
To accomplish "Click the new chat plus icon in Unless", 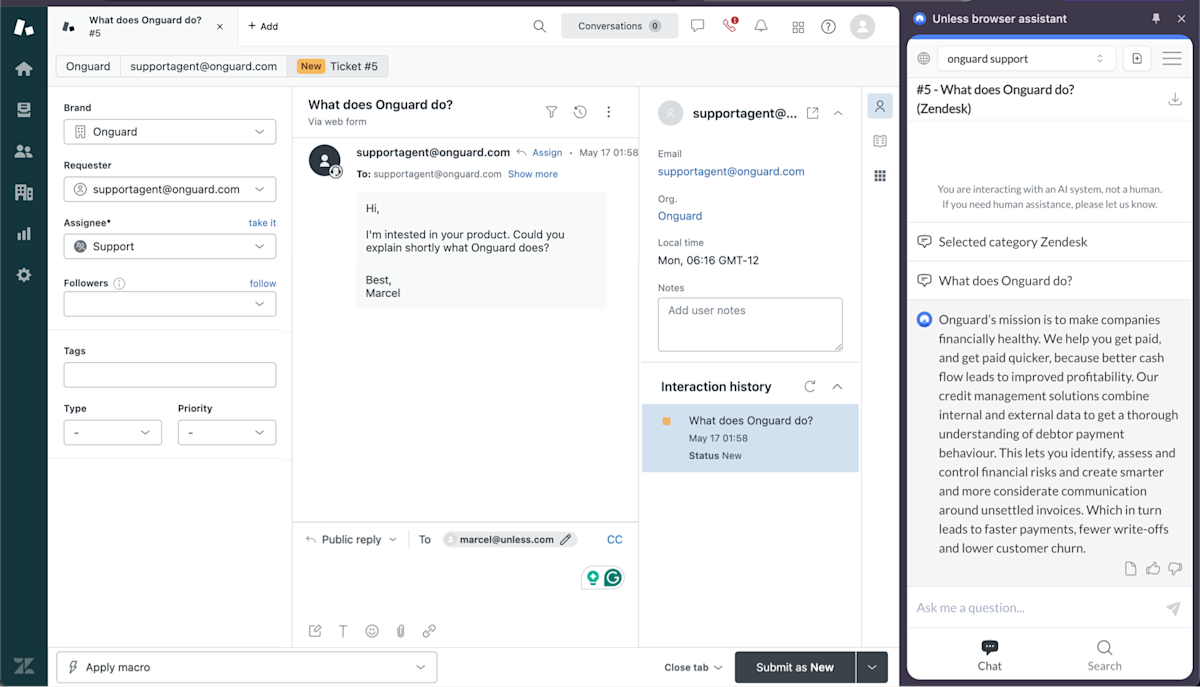I will 1137,59.
